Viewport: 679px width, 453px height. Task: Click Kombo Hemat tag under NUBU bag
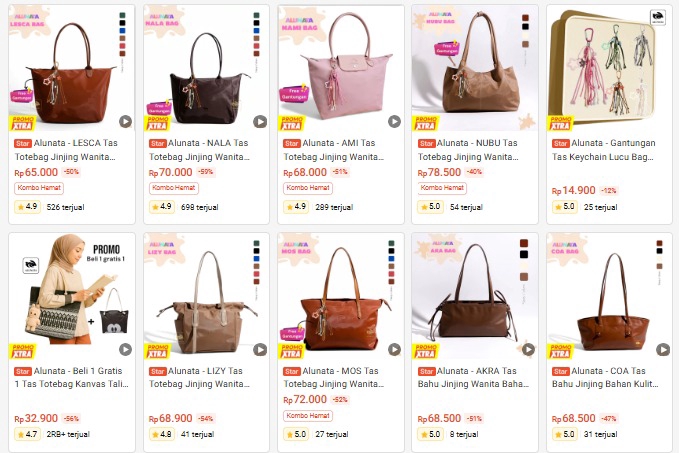pyautogui.click(x=442, y=188)
